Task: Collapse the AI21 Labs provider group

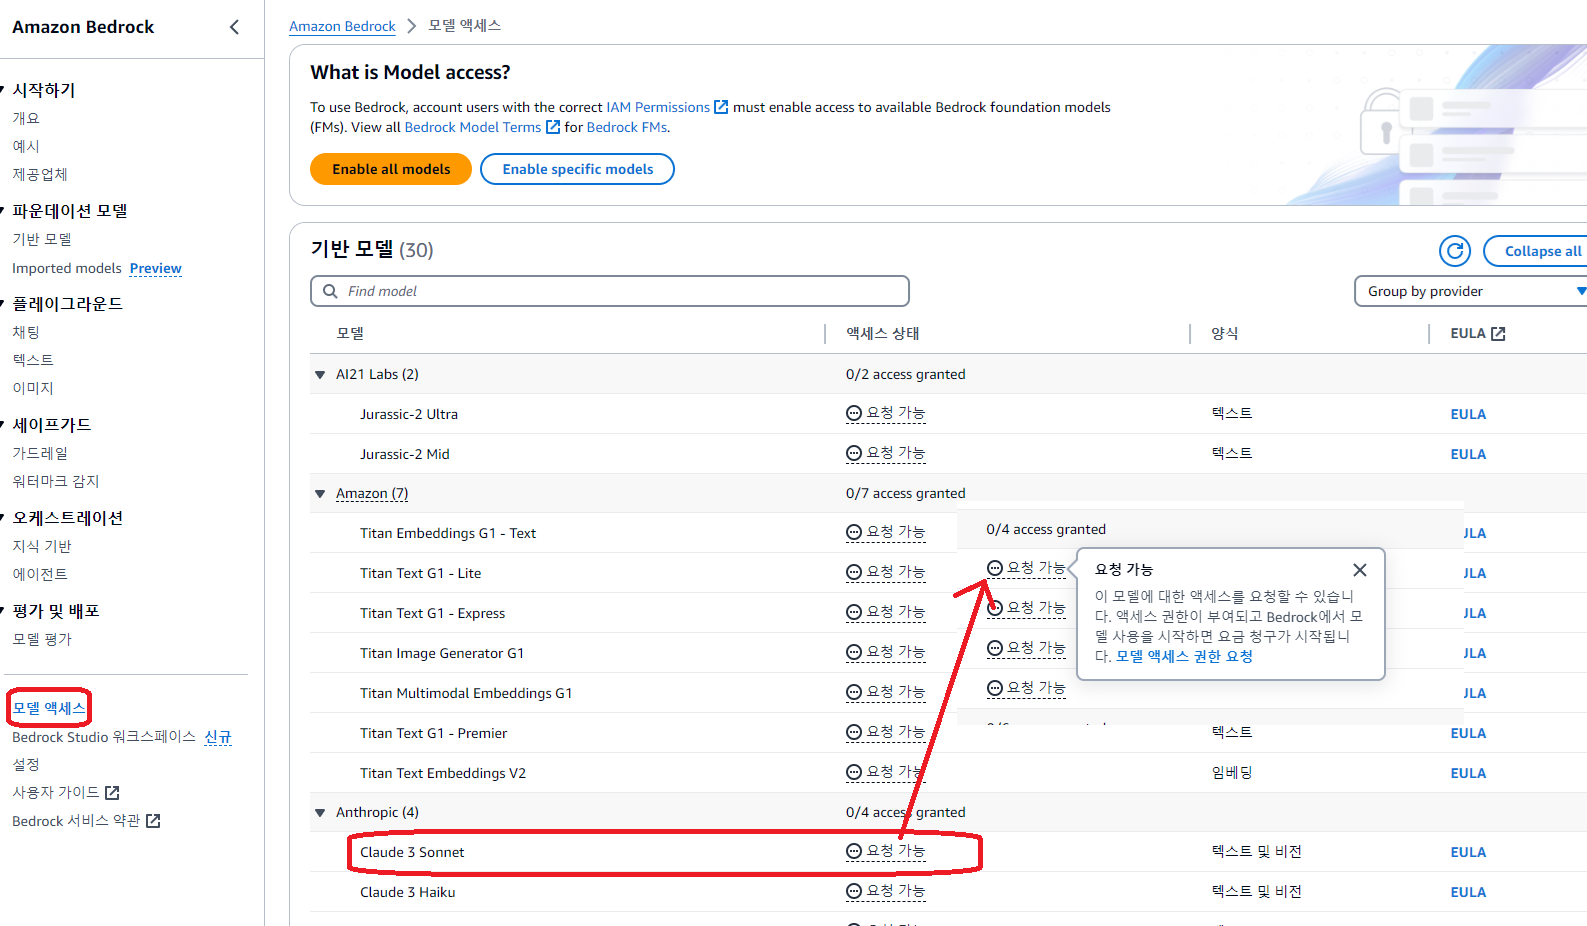Action: (320, 375)
